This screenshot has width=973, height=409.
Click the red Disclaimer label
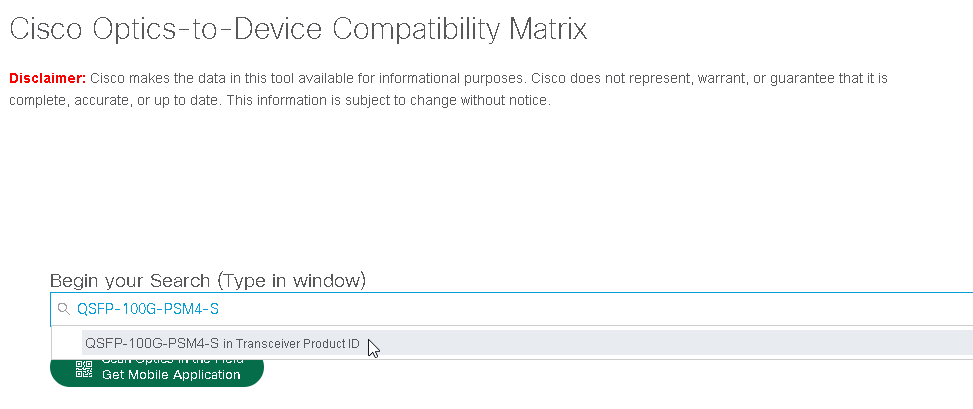pyautogui.click(x=47, y=78)
